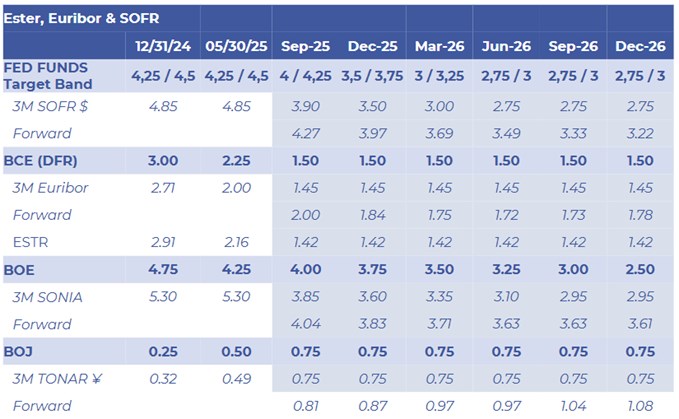Select the 12/31/24 column header
Screen dimensions: 679x419
tap(167, 46)
